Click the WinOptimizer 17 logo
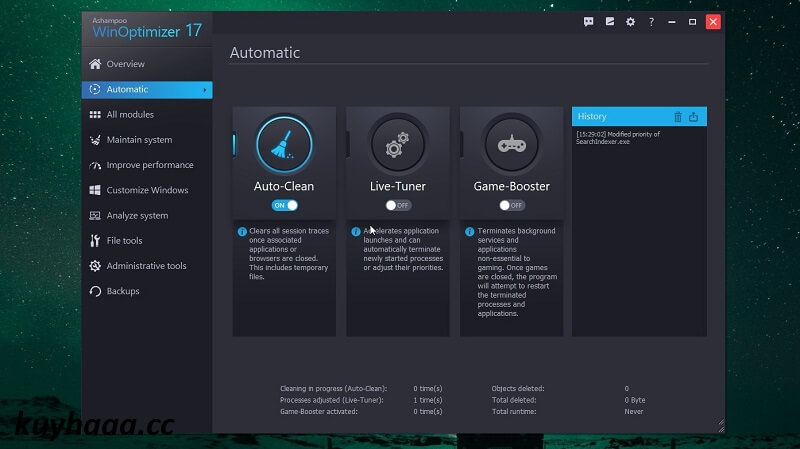Image resolution: width=800 pixels, height=449 pixels. 147,28
